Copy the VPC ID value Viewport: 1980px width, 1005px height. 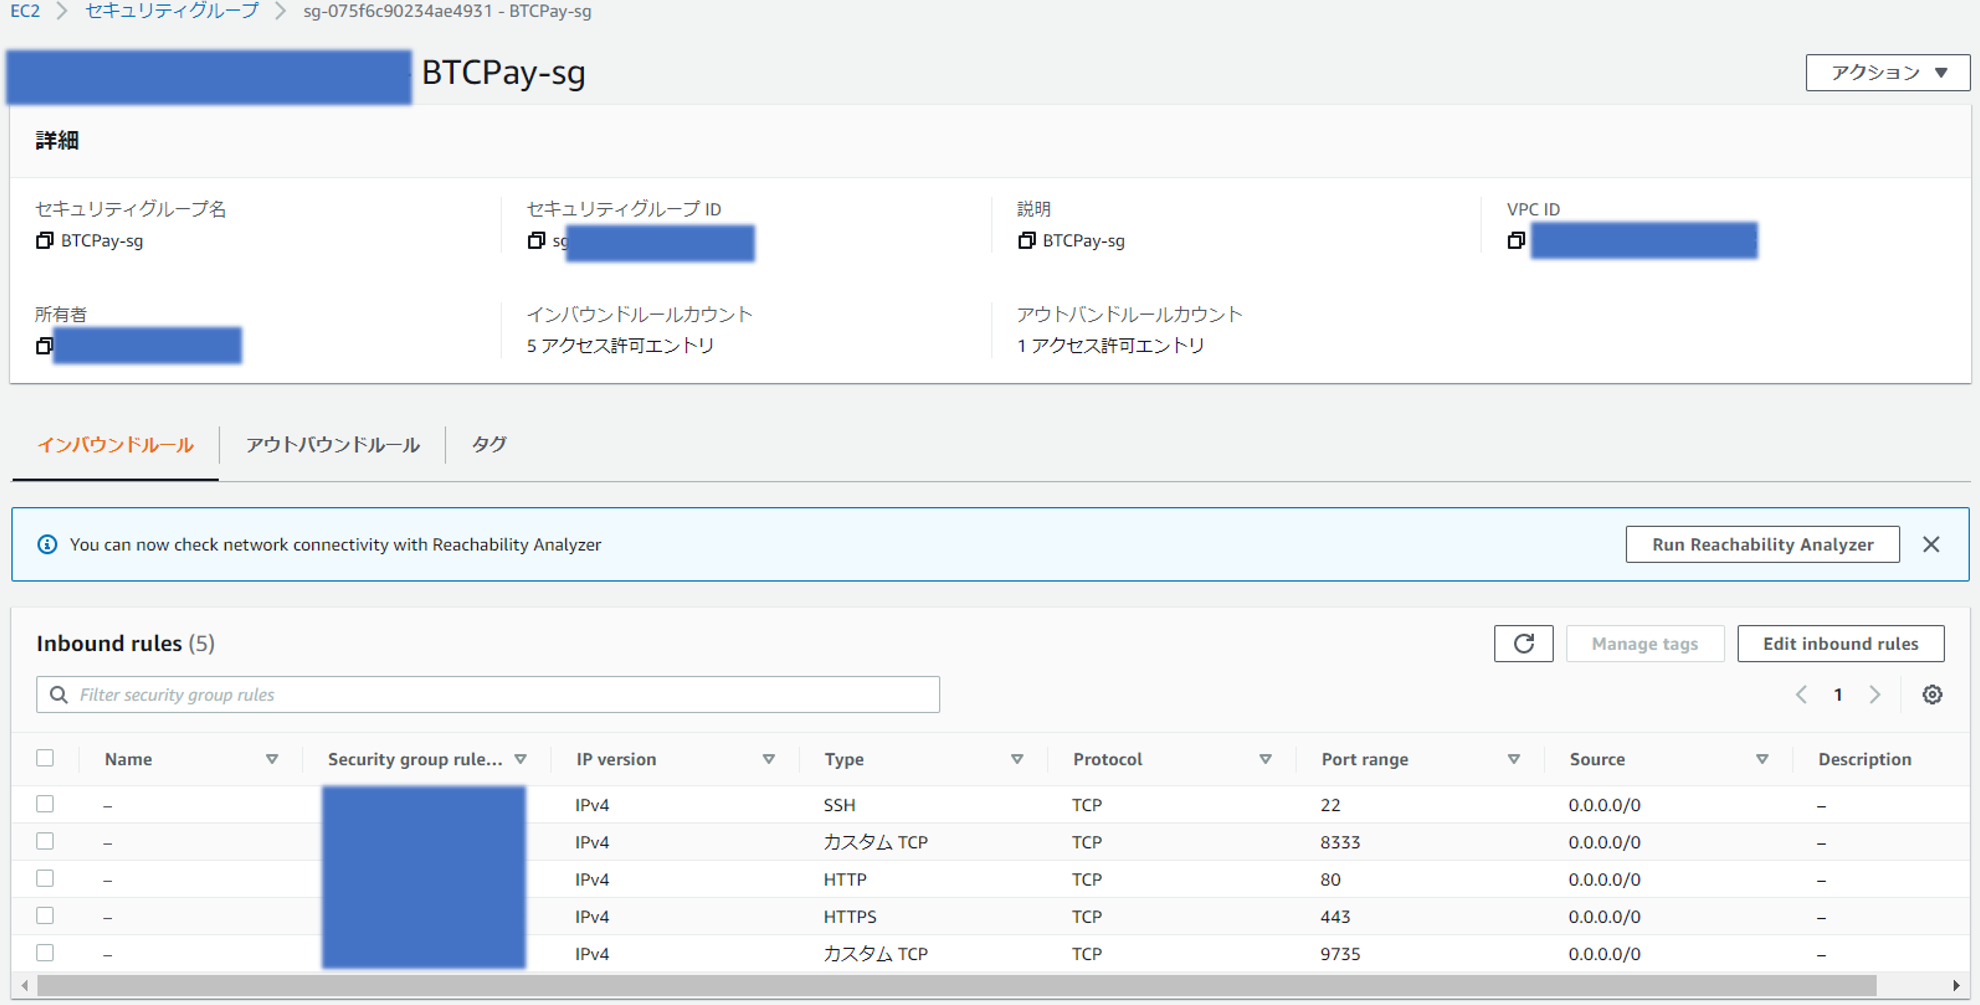click(1516, 241)
